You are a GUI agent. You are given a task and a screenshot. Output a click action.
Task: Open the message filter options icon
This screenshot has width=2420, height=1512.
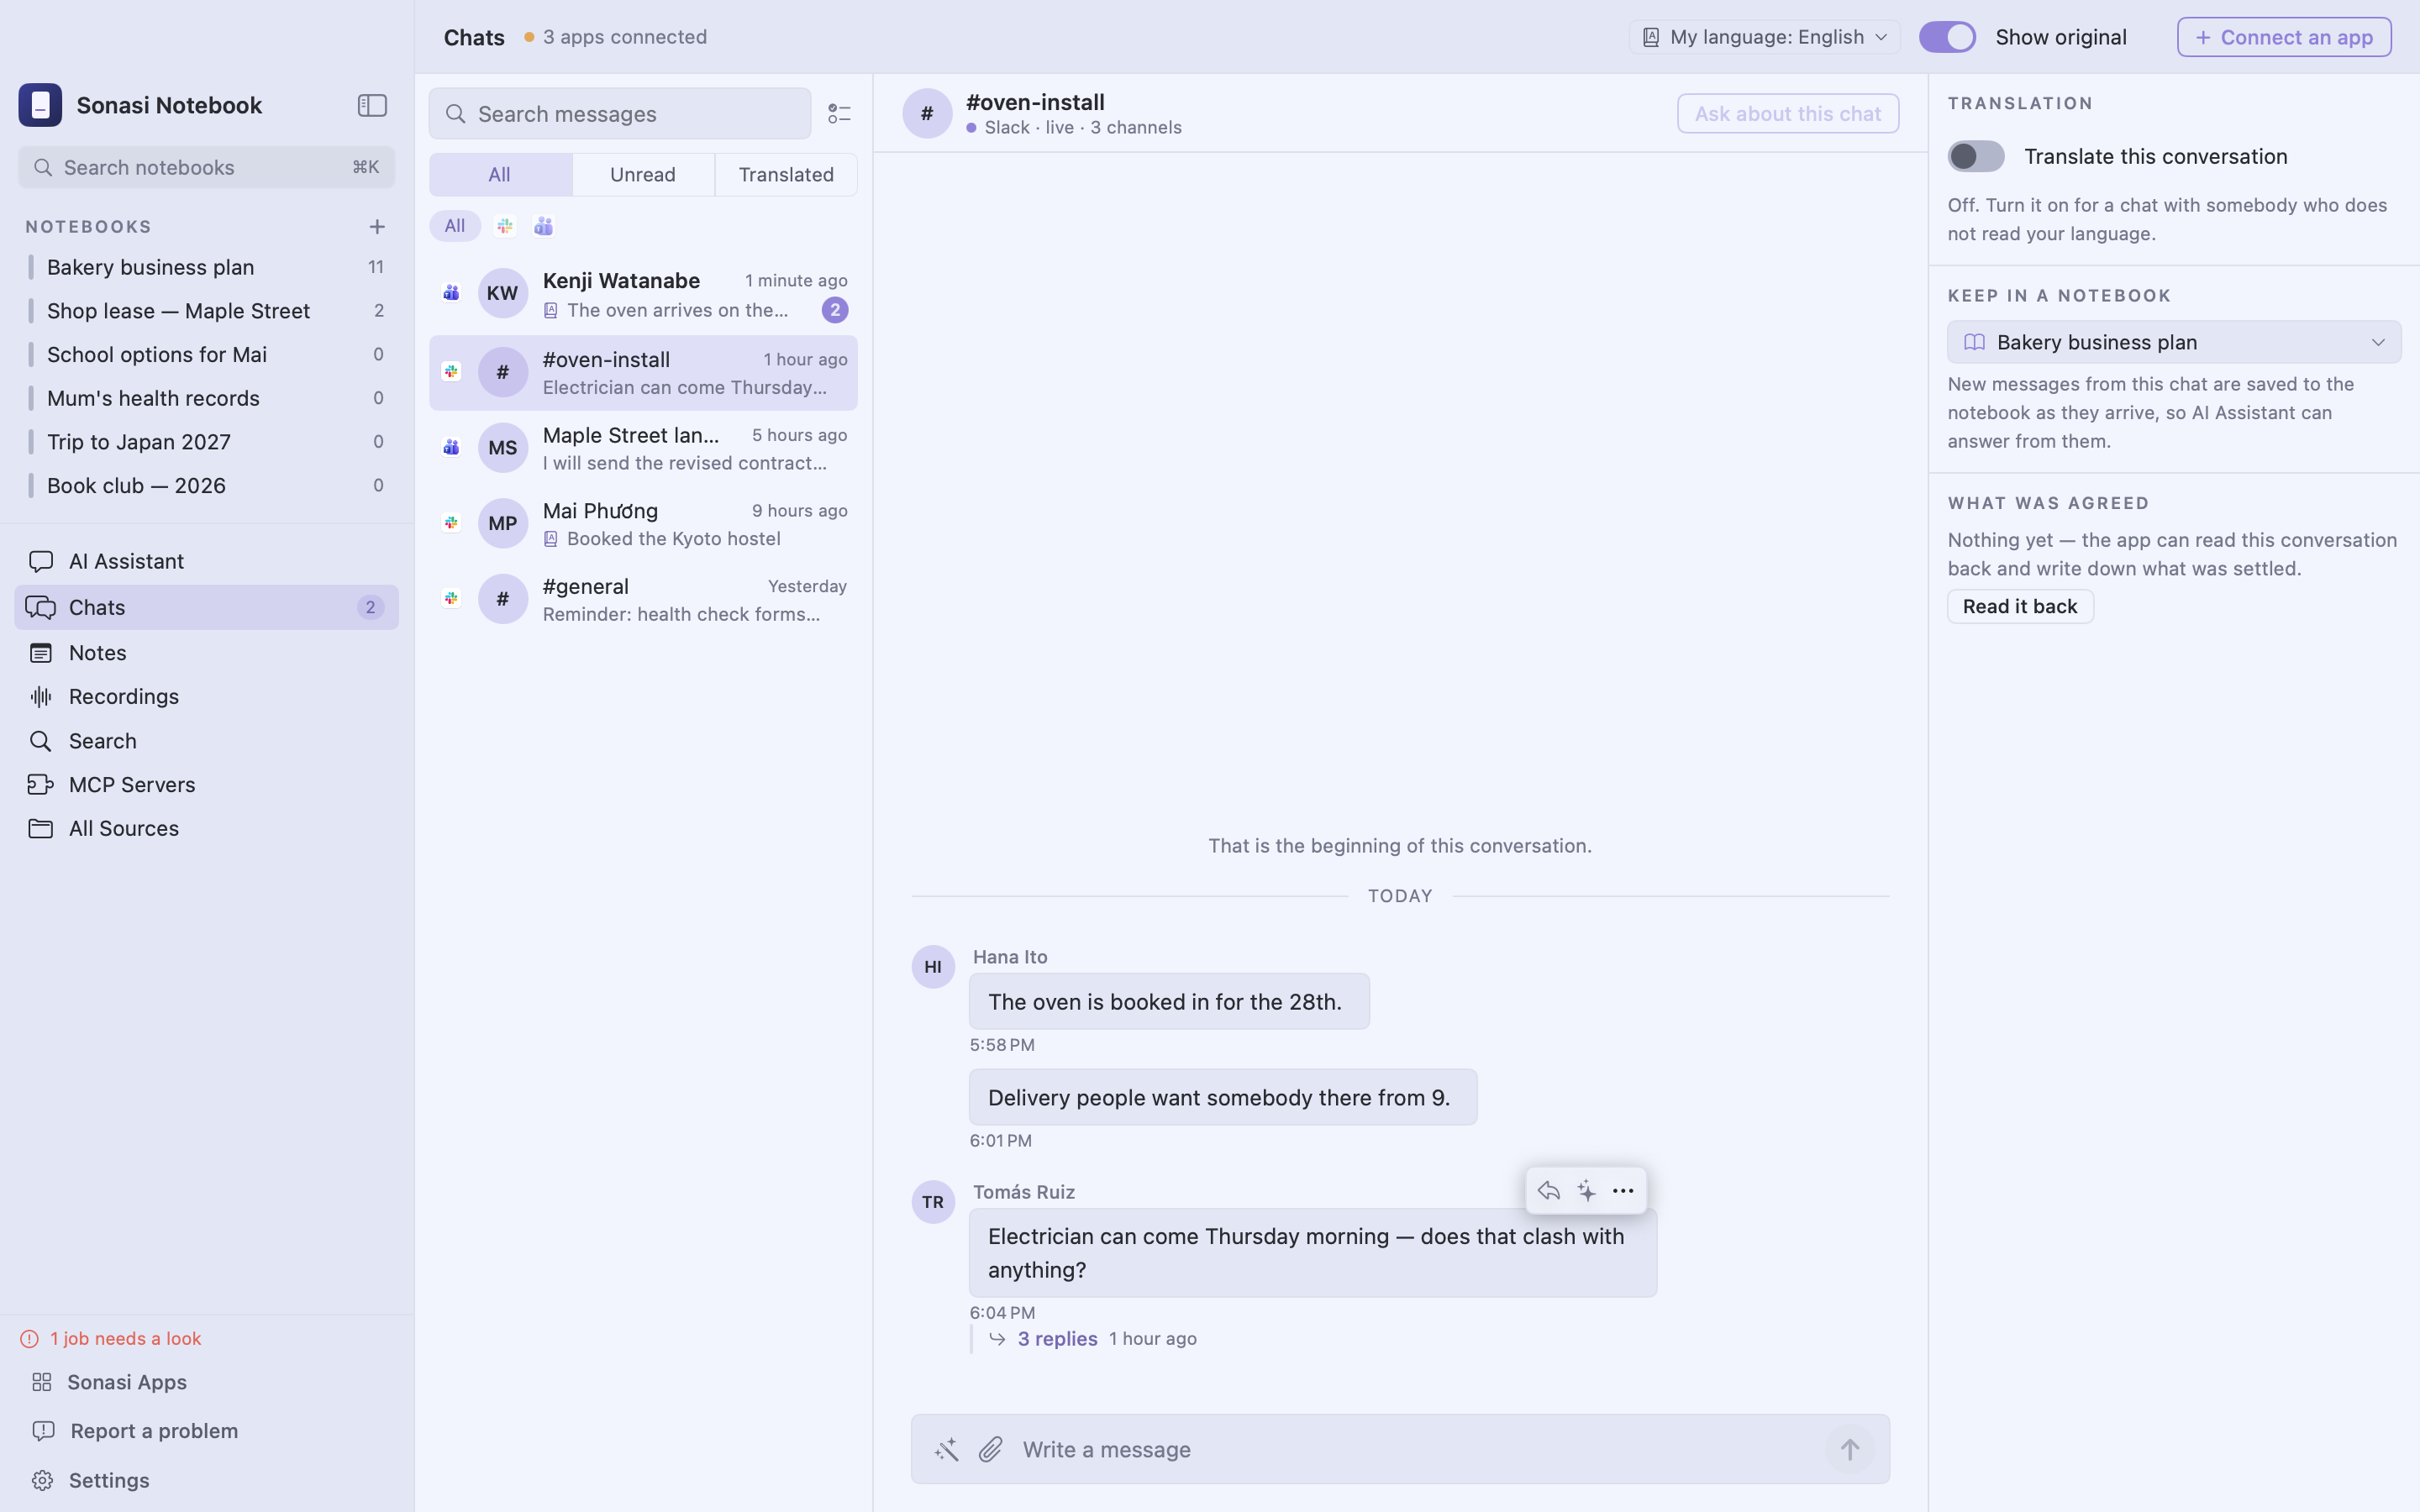(x=839, y=114)
